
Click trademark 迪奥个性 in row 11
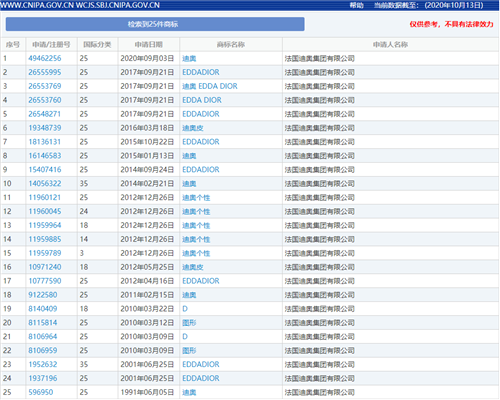(x=196, y=198)
